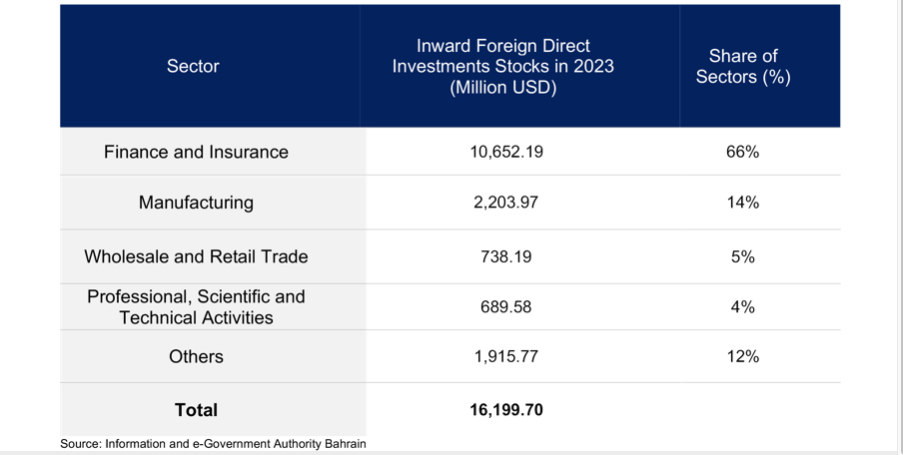Click the Source: Information and e-Government Authority text
The image size is (903, 455).
211,442
